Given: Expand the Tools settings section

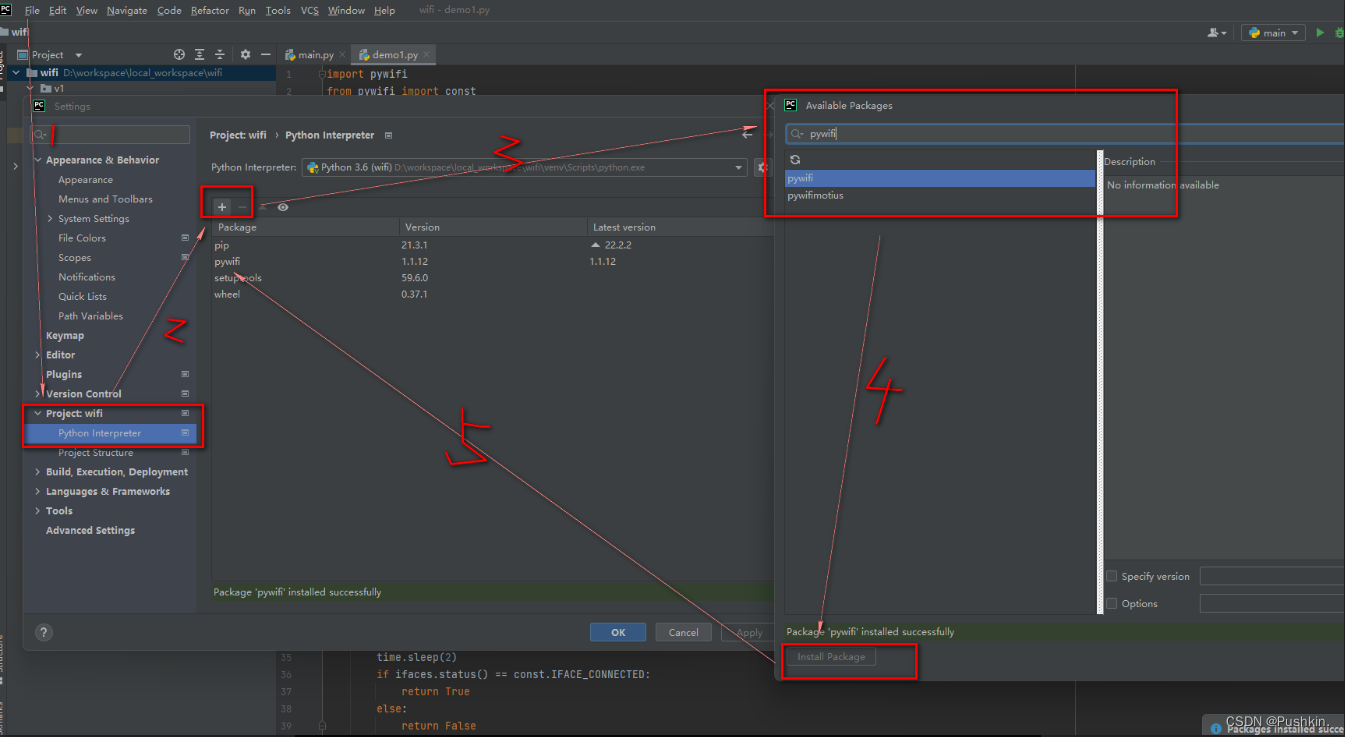Looking at the screenshot, I should point(38,511).
